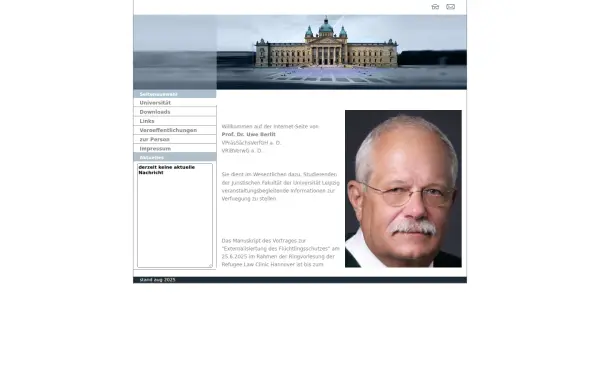Click 'derzeit keine aktuelle Nachricht' text
This screenshot has width=600, height=375.
pyautogui.click(x=167, y=170)
